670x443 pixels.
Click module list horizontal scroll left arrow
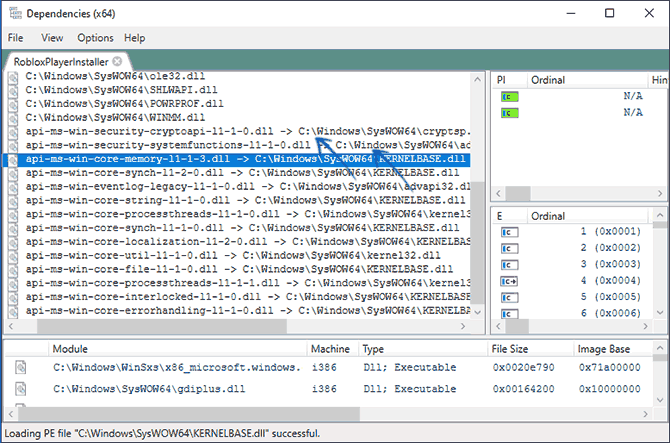tap(11, 414)
